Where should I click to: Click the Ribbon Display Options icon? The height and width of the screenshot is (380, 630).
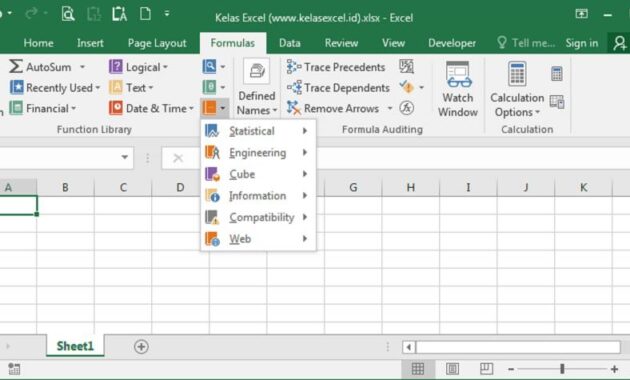click(x=581, y=14)
